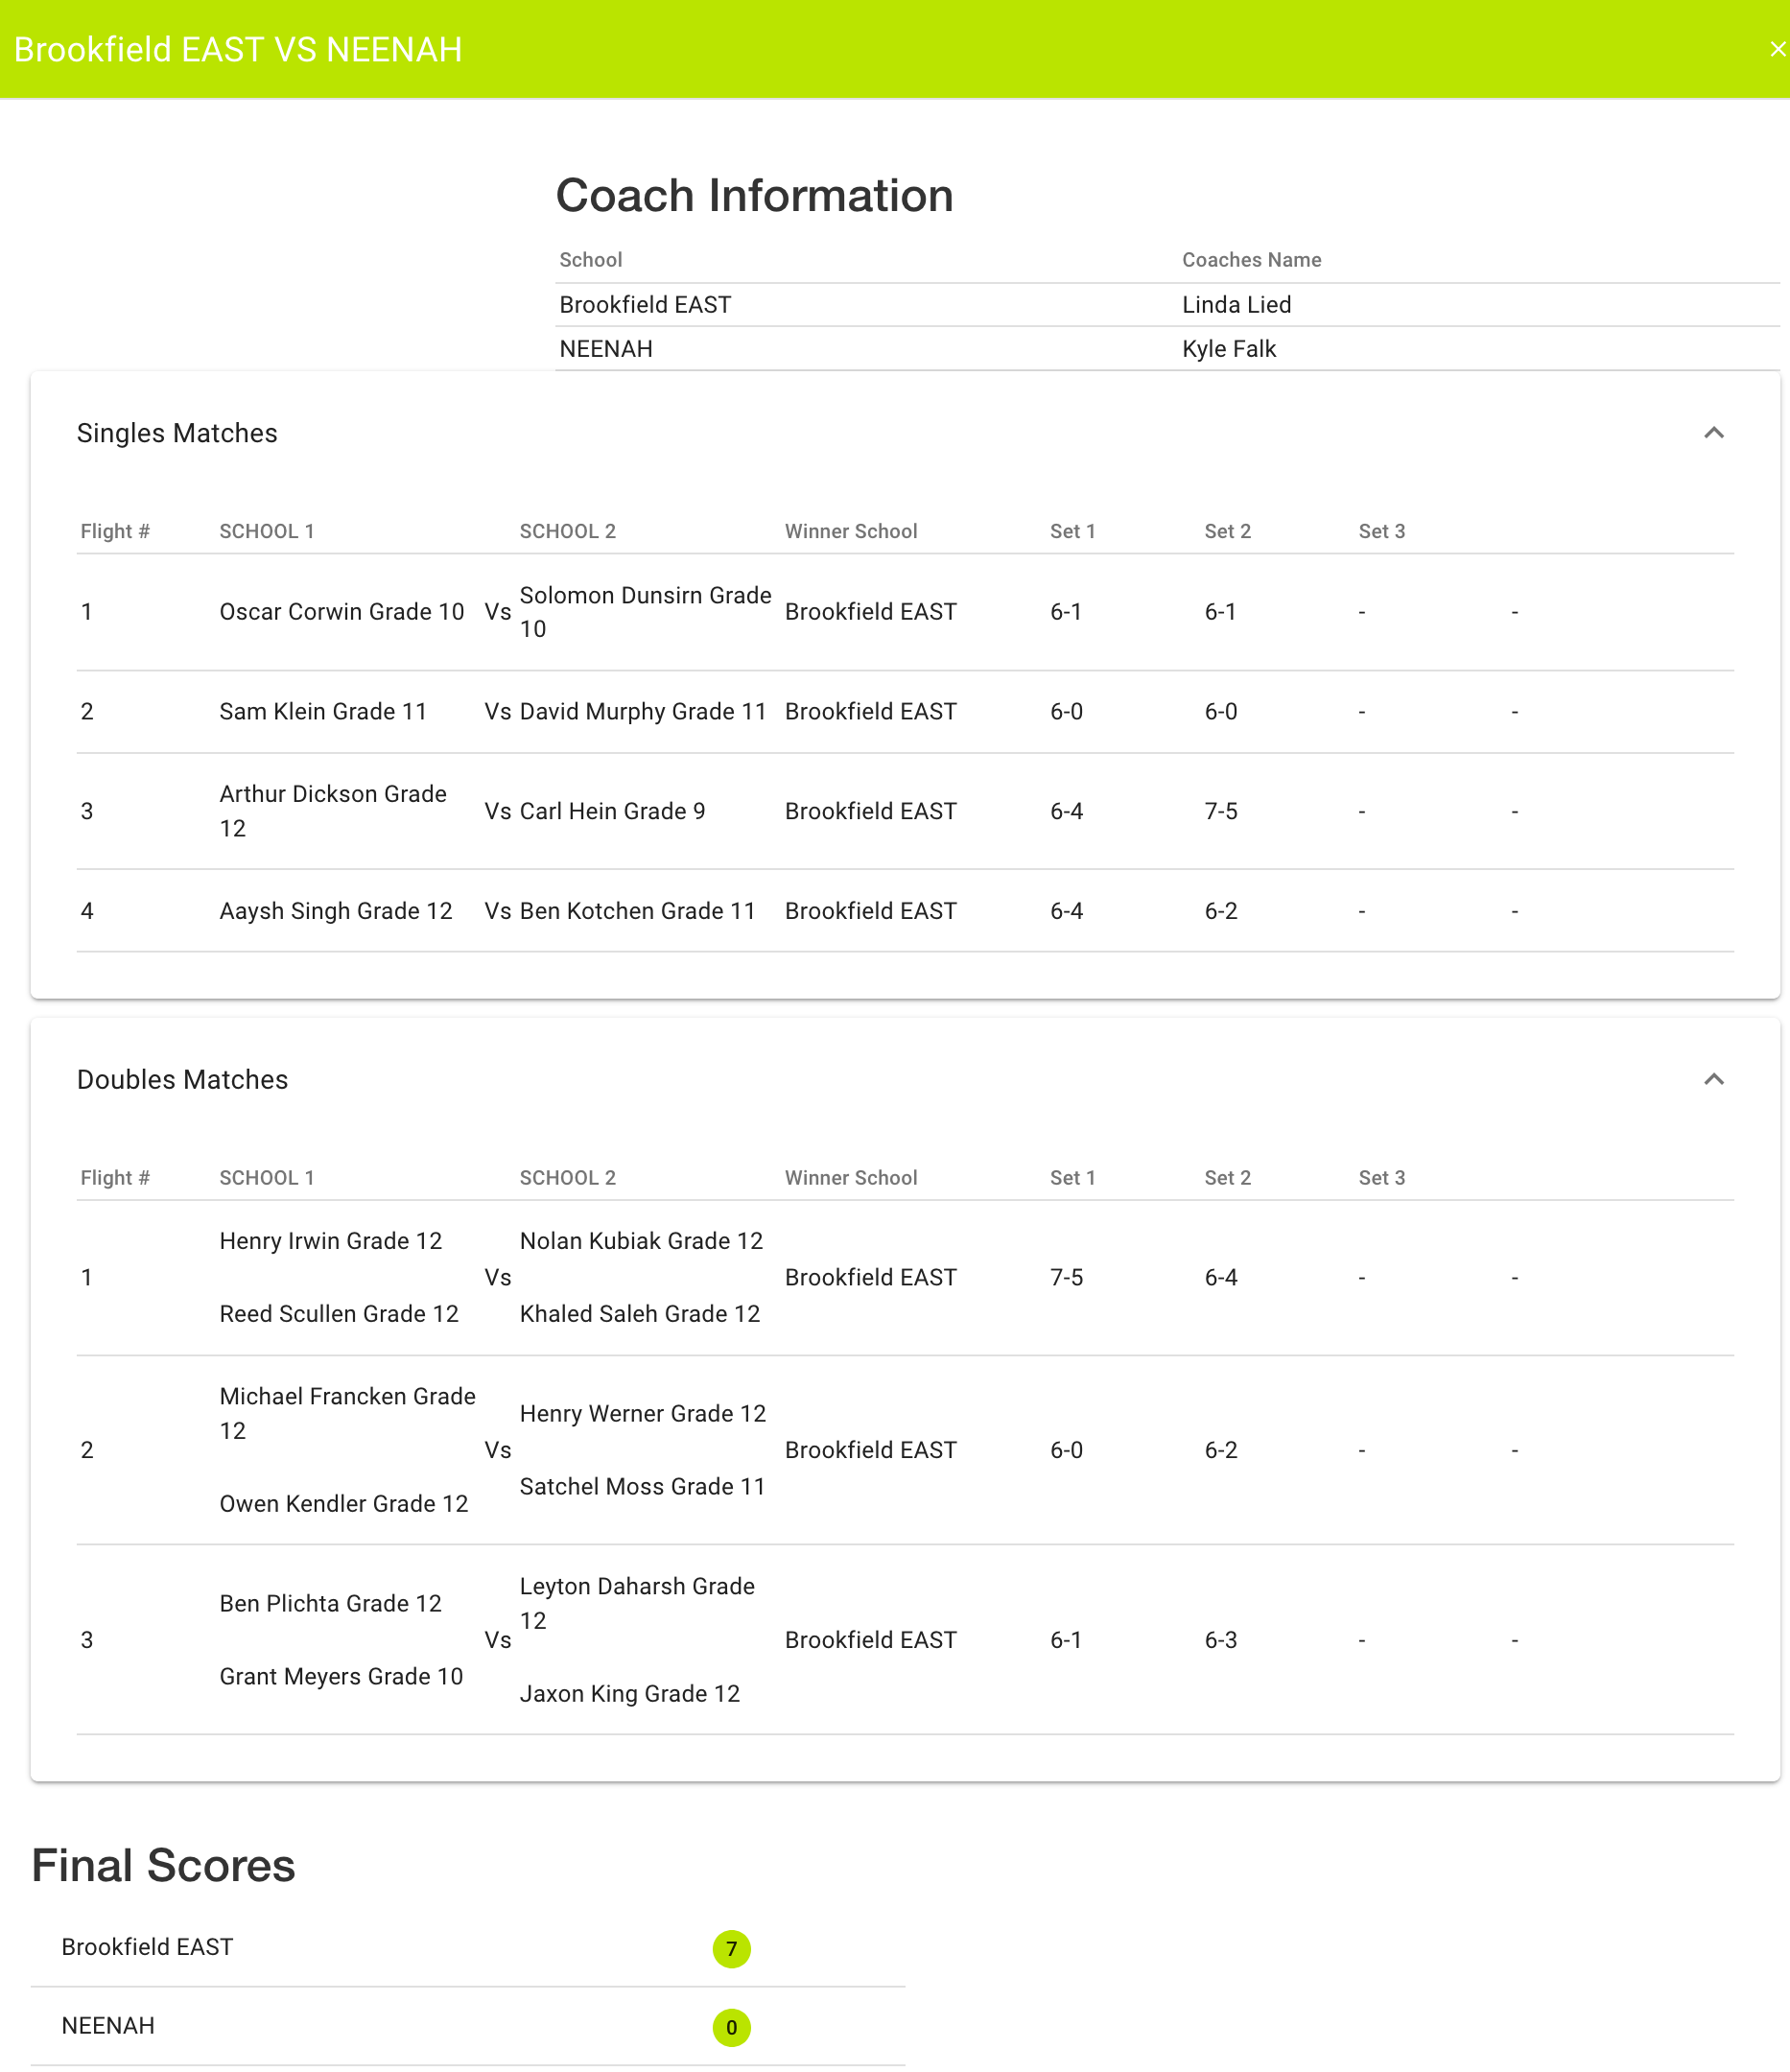Select Grant Meyers Grade 10 player

click(x=341, y=1676)
